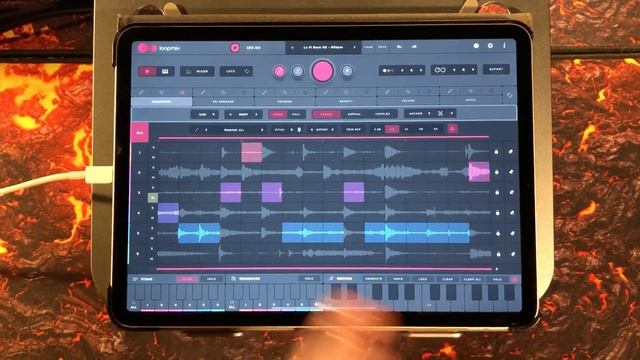The height and width of the screenshot is (360, 640).
Task: Open the help circle icon
Action: tap(476, 46)
